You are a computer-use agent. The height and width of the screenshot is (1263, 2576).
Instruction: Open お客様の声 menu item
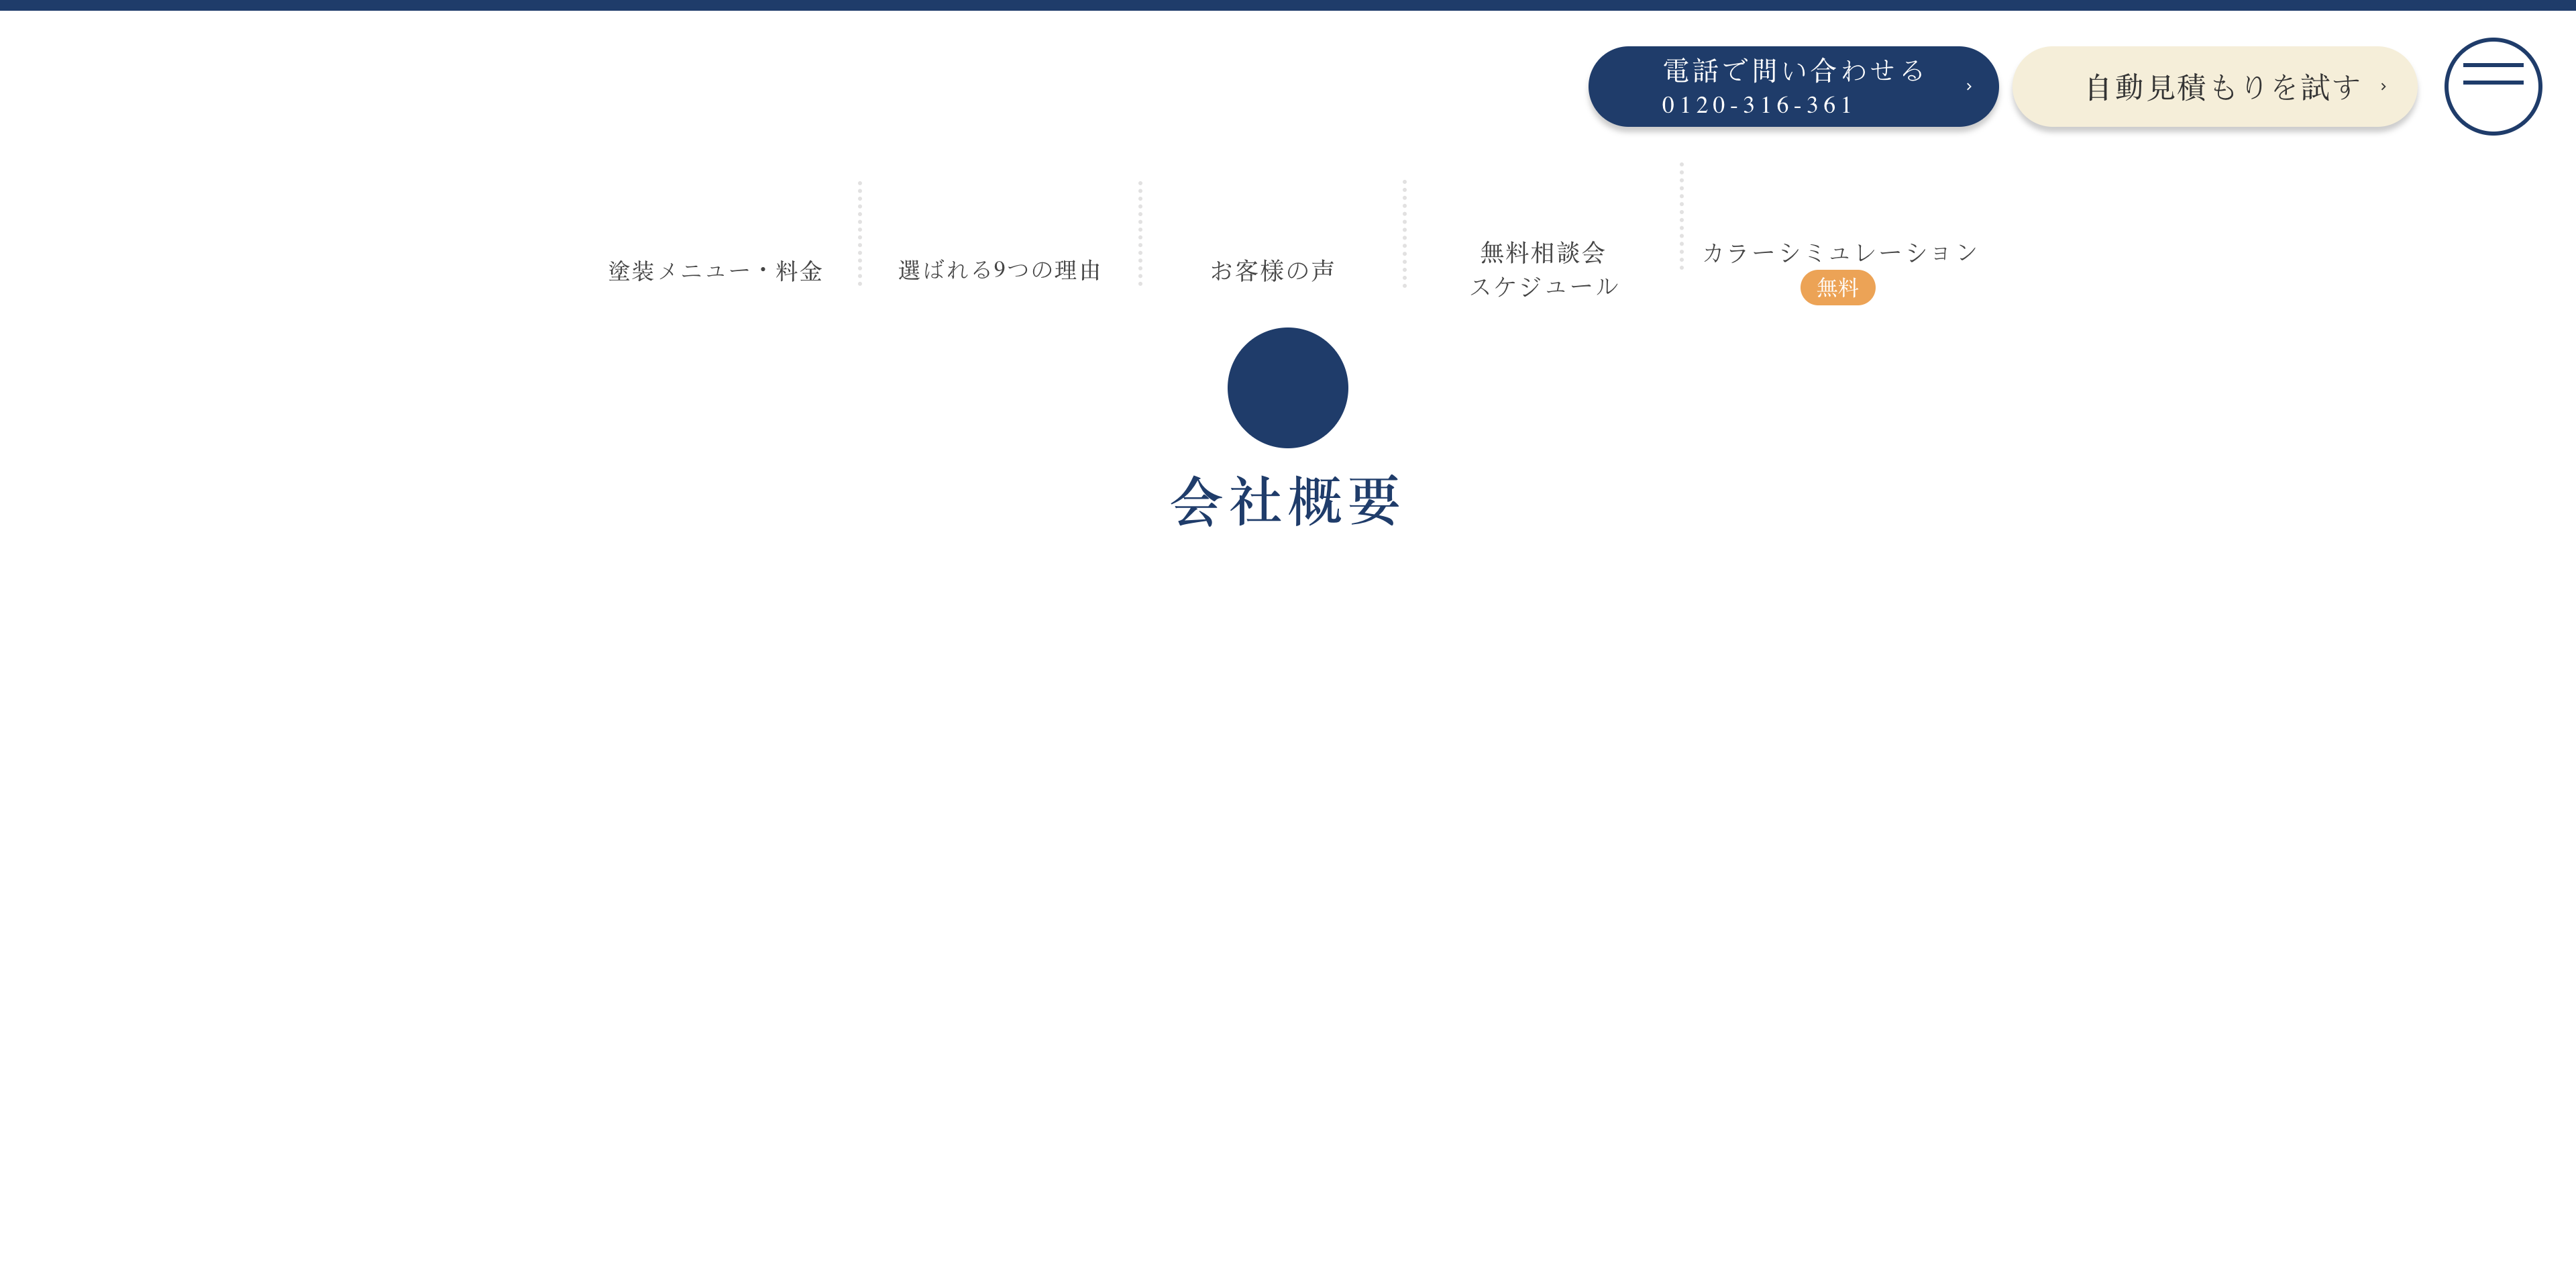coord(1272,270)
